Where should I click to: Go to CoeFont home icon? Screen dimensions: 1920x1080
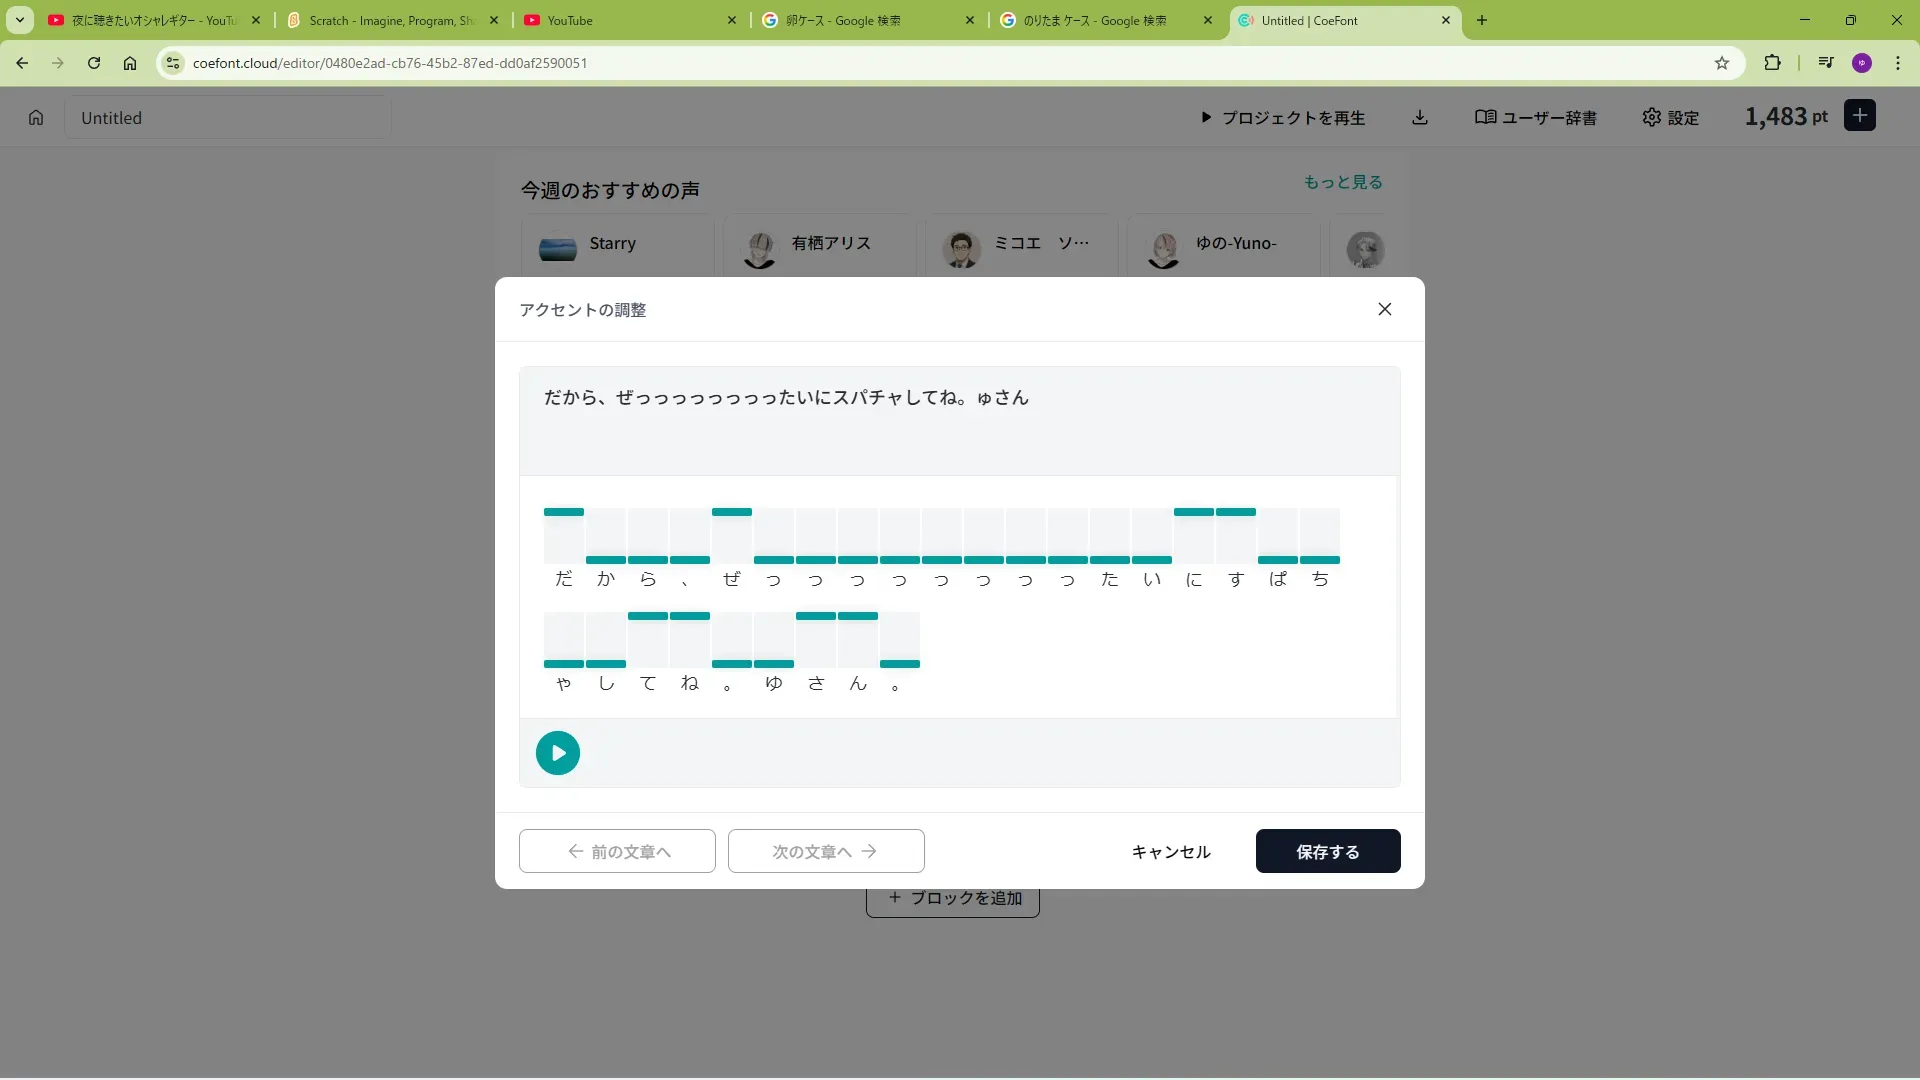tap(36, 118)
